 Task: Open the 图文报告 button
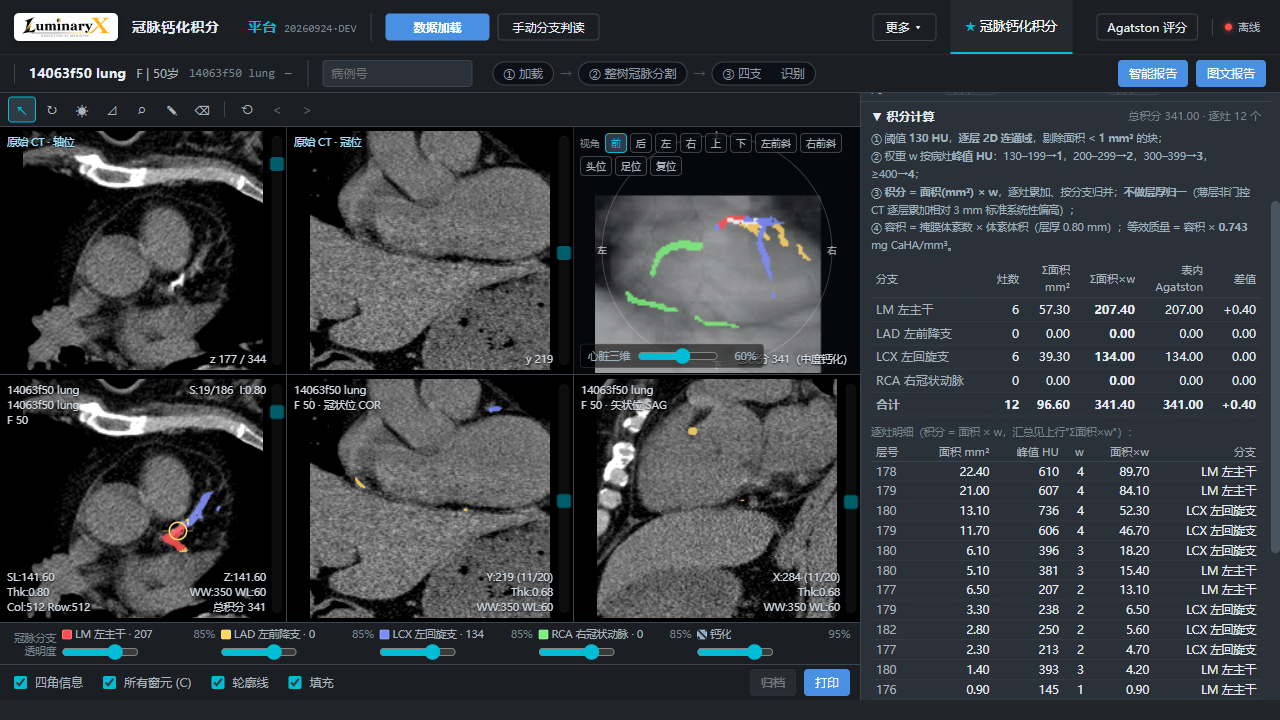pyautogui.click(x=1231, y=73)
